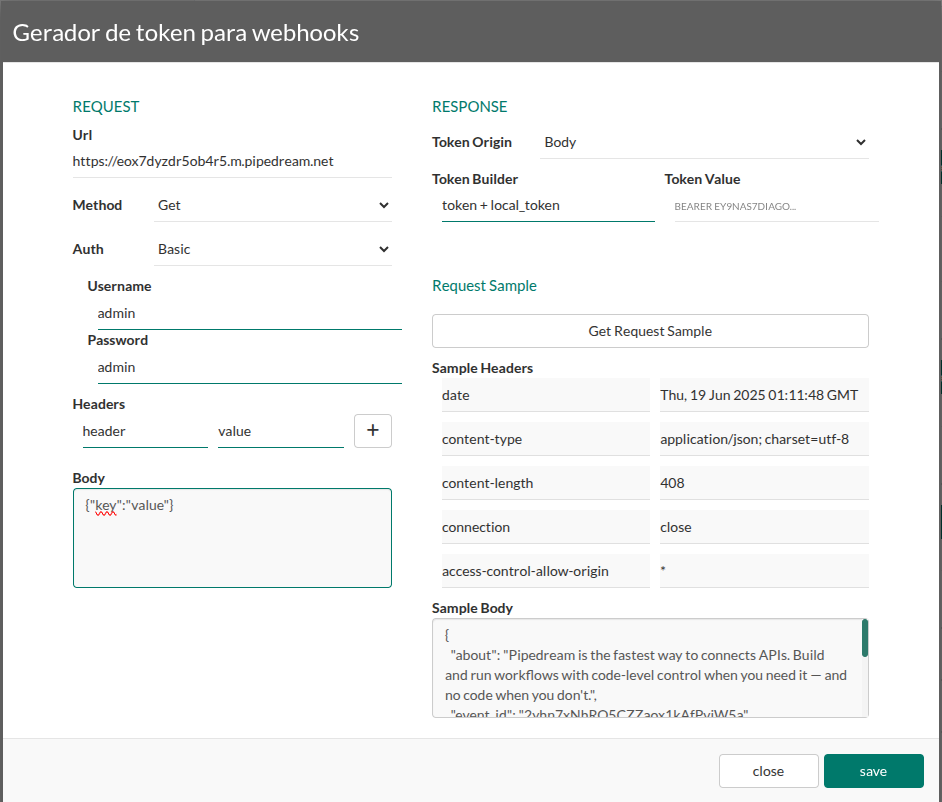Select the 'date' sample header key
942x802 pixels.
click(545, 395)
